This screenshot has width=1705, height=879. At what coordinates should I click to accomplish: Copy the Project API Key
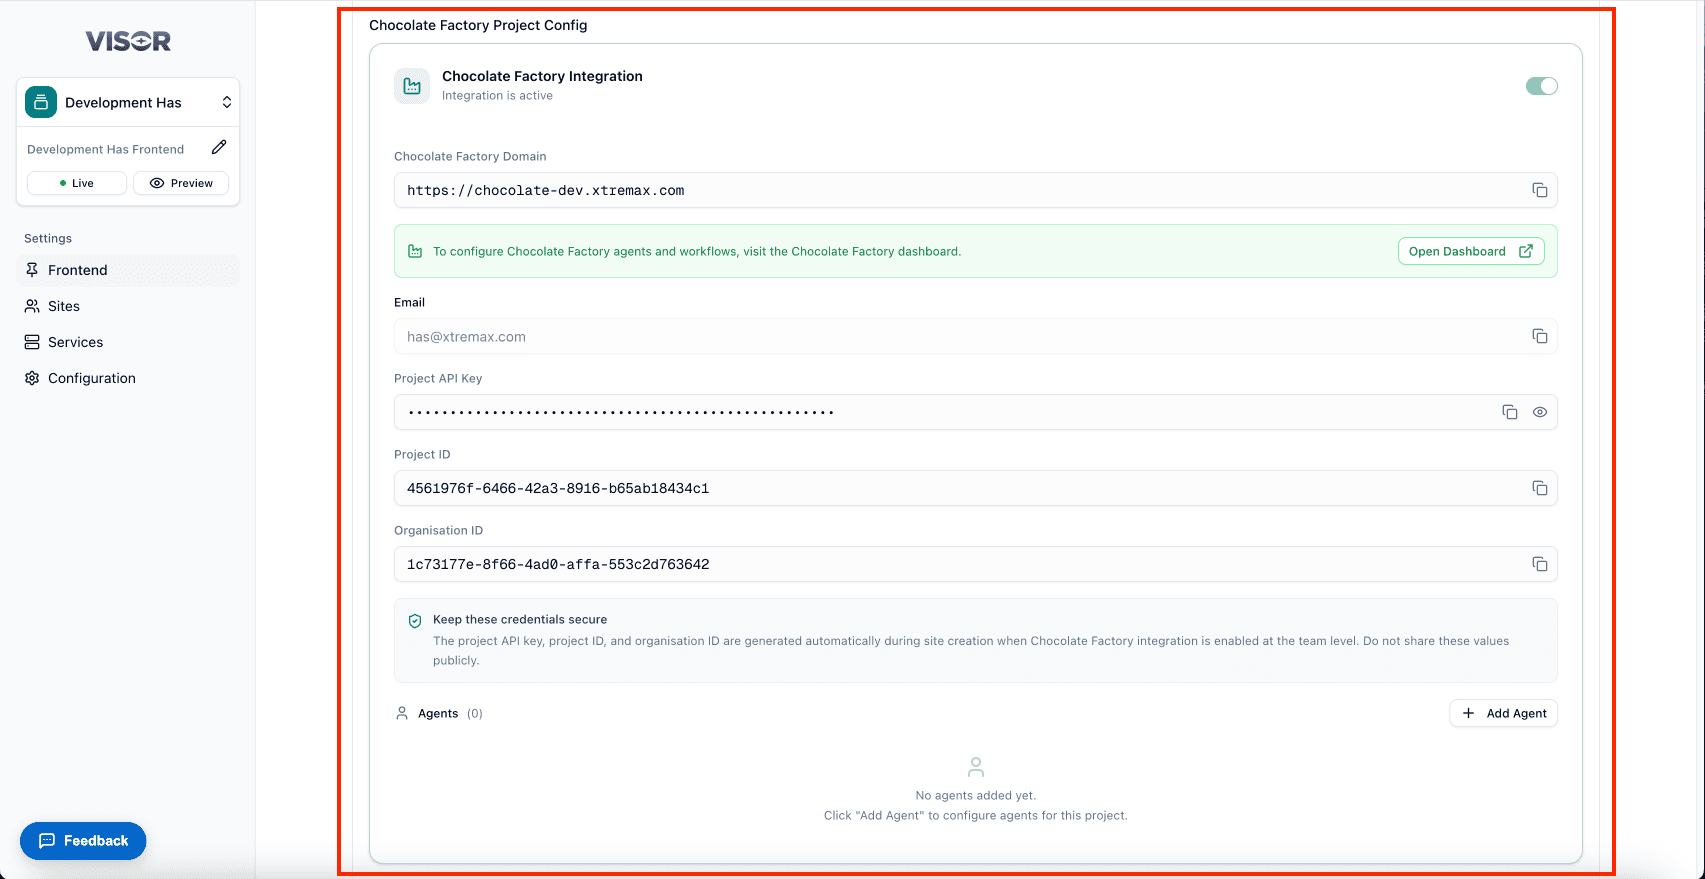click(1510, 412)
